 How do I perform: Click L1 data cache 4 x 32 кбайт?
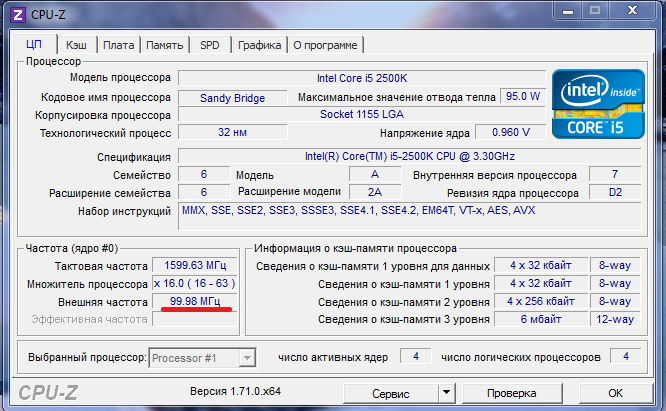(x=541, y=265)
